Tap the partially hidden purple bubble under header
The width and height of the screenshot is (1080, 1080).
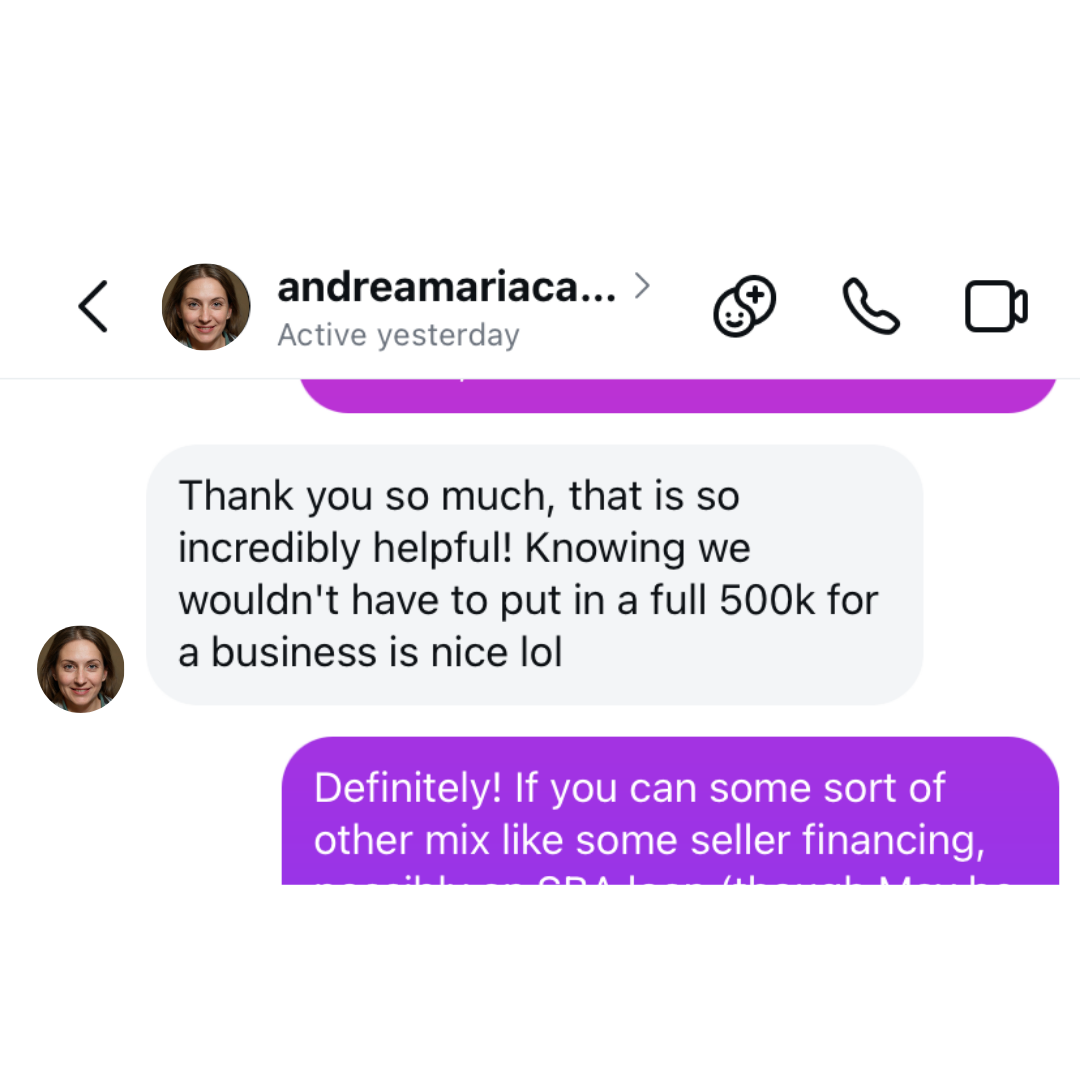[678, 395]
